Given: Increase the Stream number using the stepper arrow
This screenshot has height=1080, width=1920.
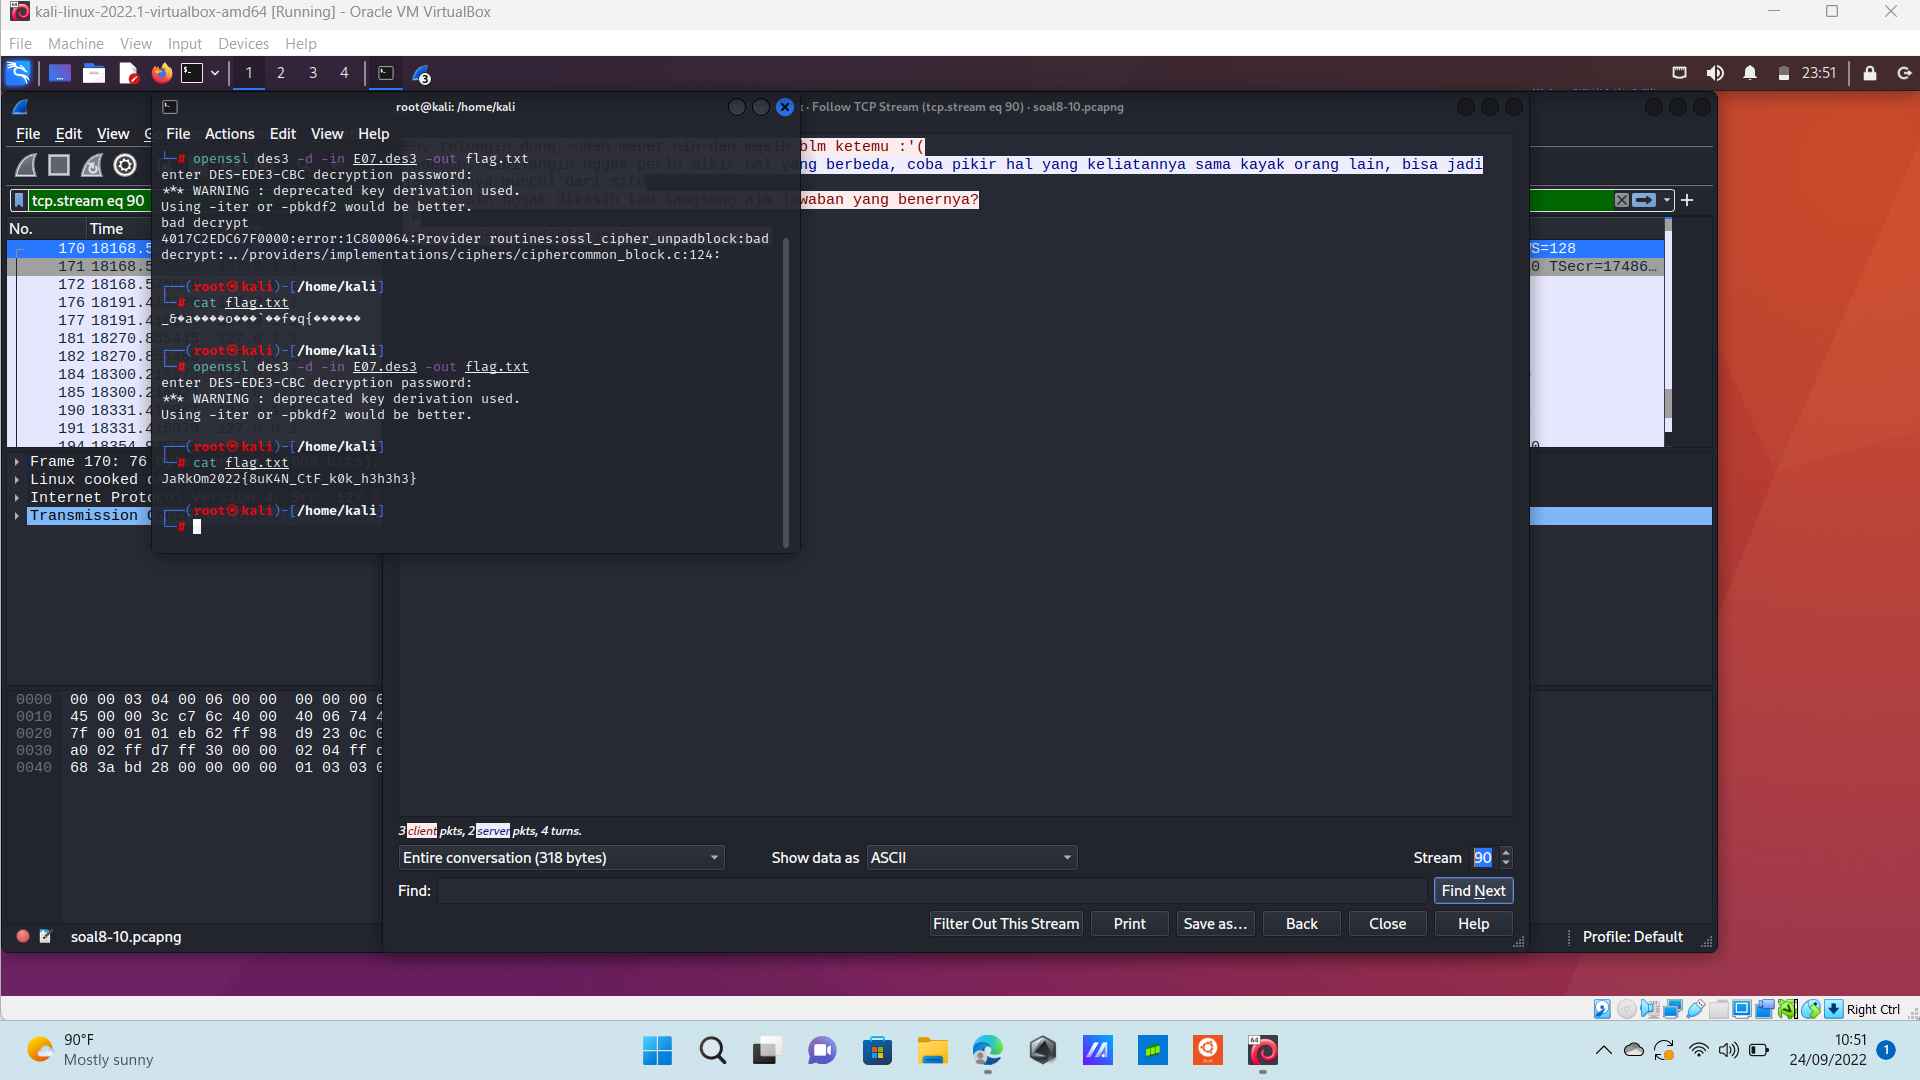Looking at the screenshot, I should (x=1506, y=852).
